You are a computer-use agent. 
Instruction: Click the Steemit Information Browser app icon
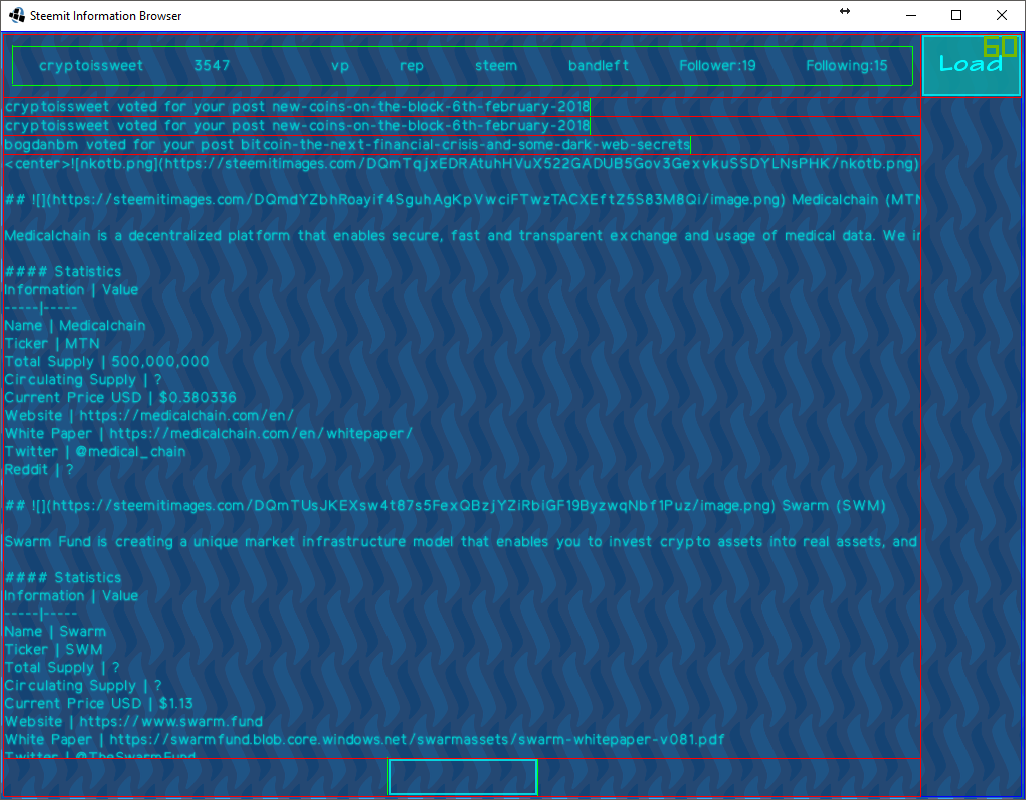point(17,15)
